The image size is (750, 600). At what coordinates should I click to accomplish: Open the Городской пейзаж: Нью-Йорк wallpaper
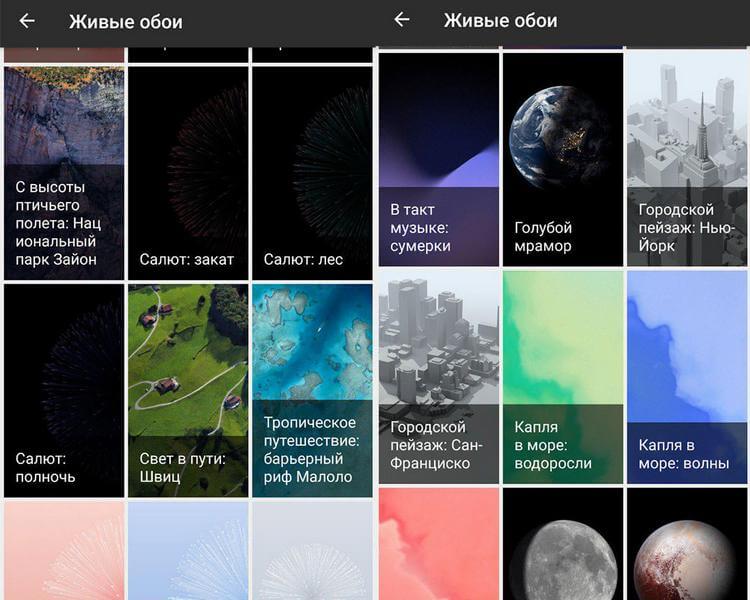[687, 159]
